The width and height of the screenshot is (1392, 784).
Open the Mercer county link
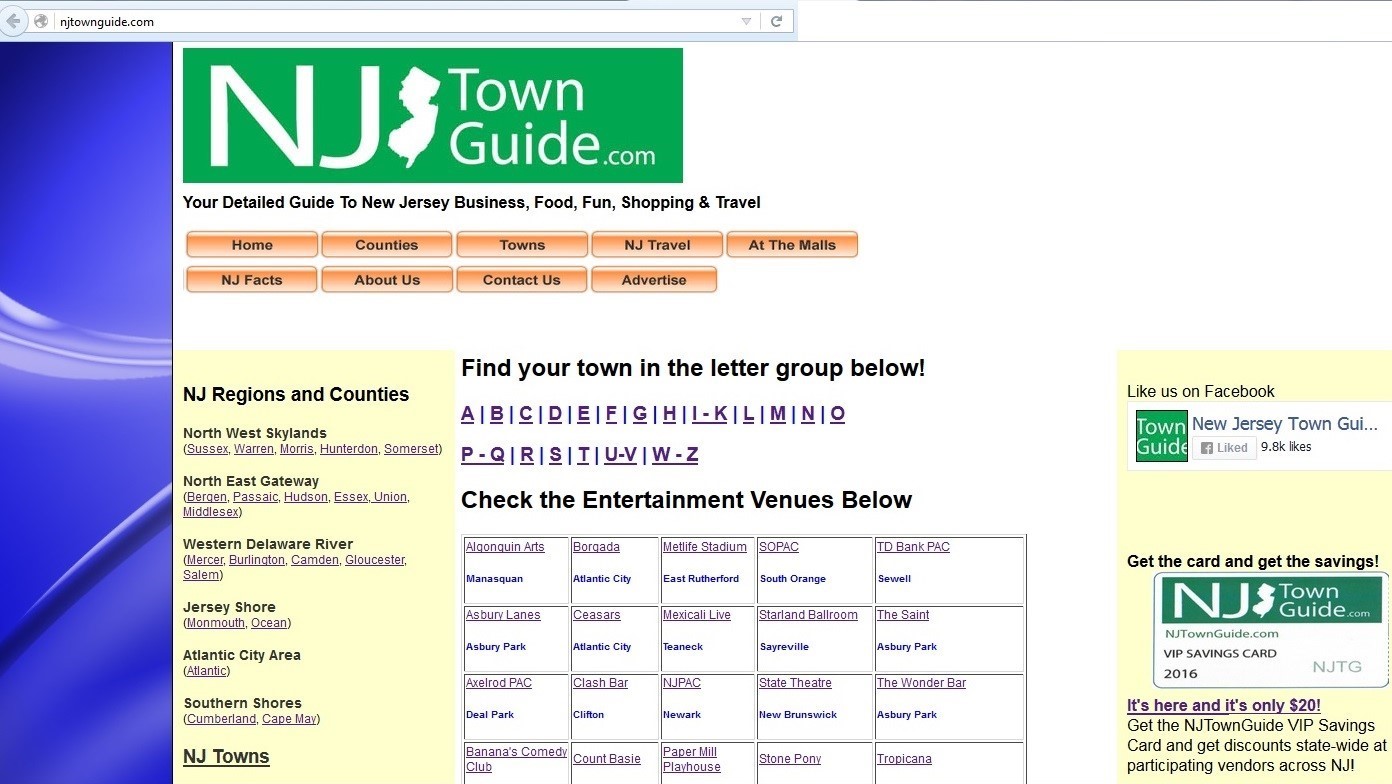(x=205, y=560)
